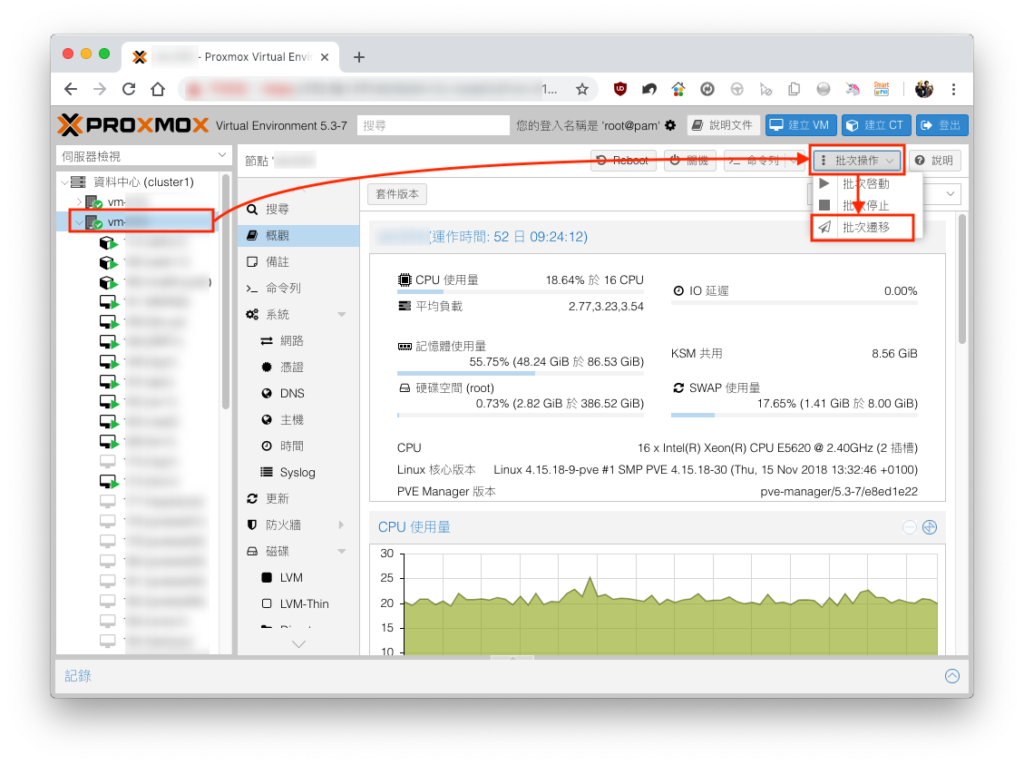
Task: Click the 搜尋 search field in the header
Action: pos(433,125)
